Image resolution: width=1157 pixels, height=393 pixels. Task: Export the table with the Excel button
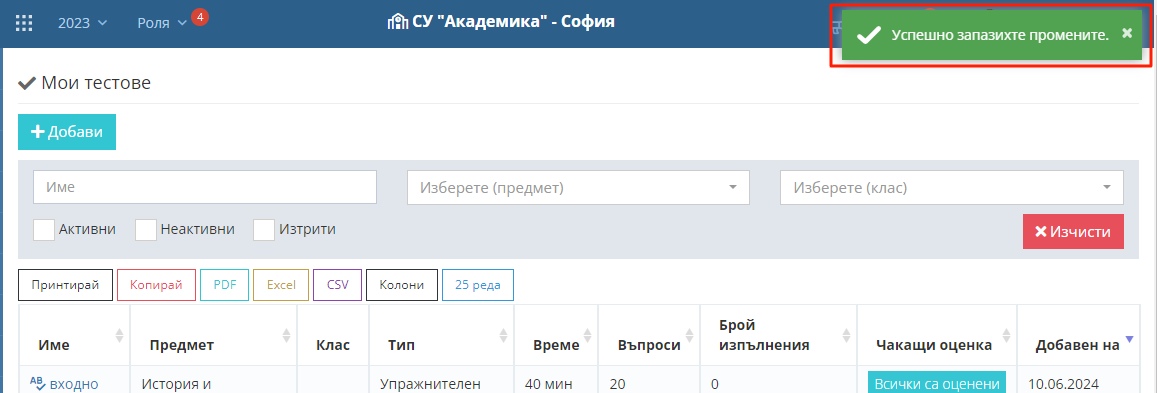[281, 285]
